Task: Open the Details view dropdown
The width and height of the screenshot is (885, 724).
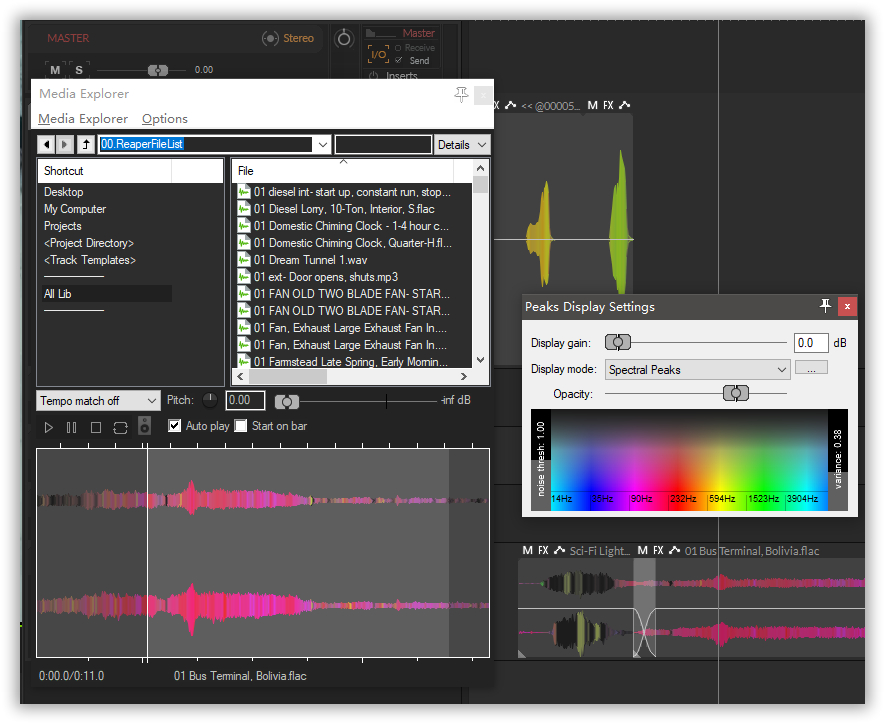Action: pyautogui.click(x=462, y=145)
